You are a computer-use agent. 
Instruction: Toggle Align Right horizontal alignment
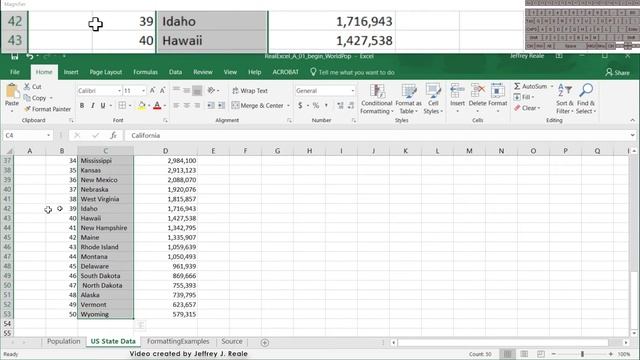pyautogui.click(x=197, y=106)
